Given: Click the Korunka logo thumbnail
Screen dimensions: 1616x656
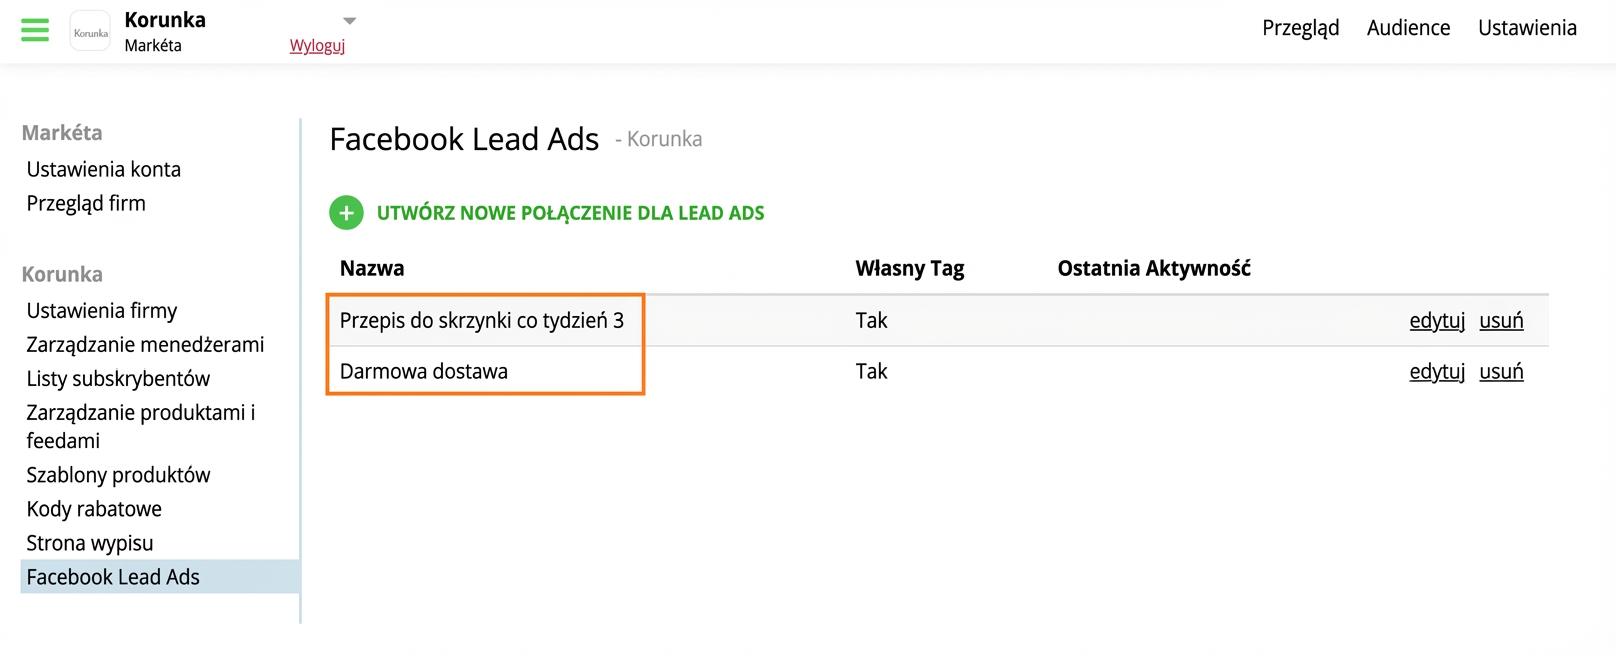Looking at the screenshot, I should point(90,31).
